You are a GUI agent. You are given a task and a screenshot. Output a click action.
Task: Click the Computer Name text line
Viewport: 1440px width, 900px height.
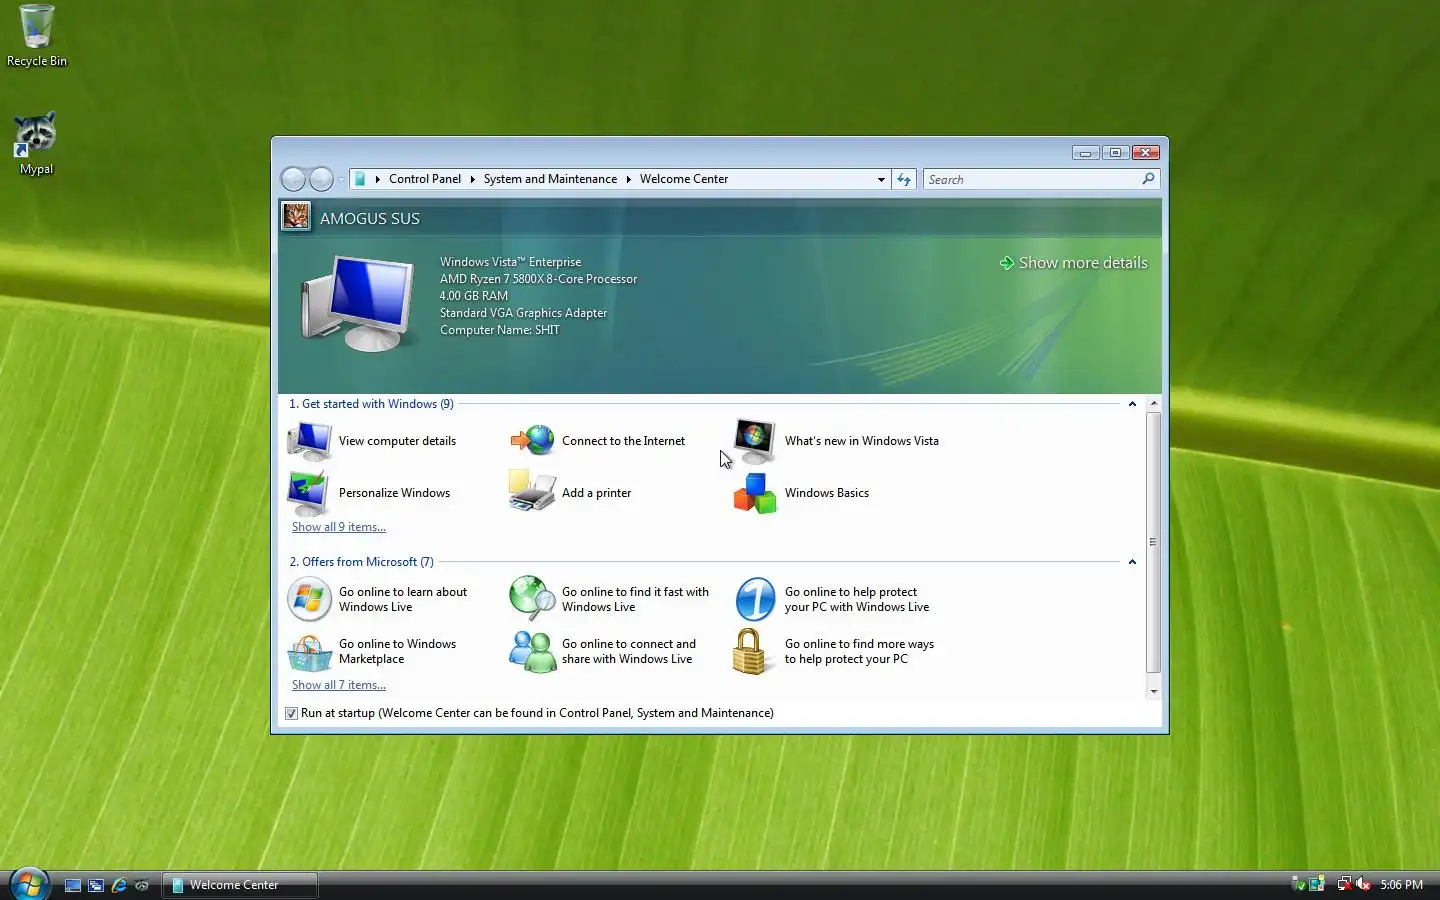500,330
